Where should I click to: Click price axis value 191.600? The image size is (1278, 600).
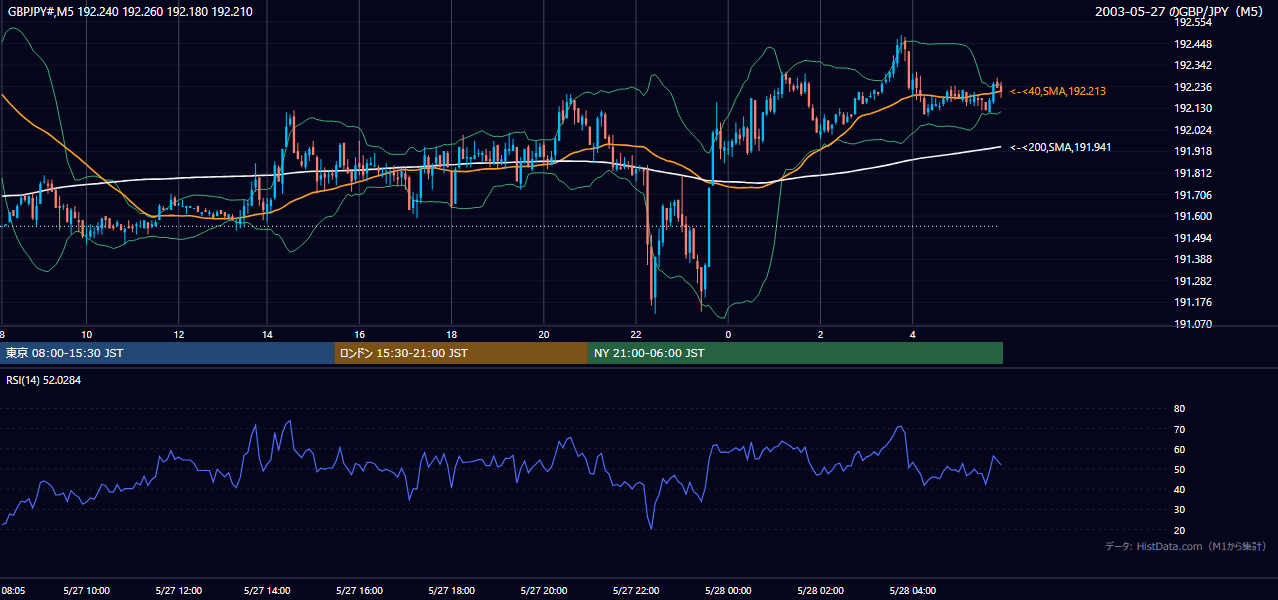click(1194, 216)
